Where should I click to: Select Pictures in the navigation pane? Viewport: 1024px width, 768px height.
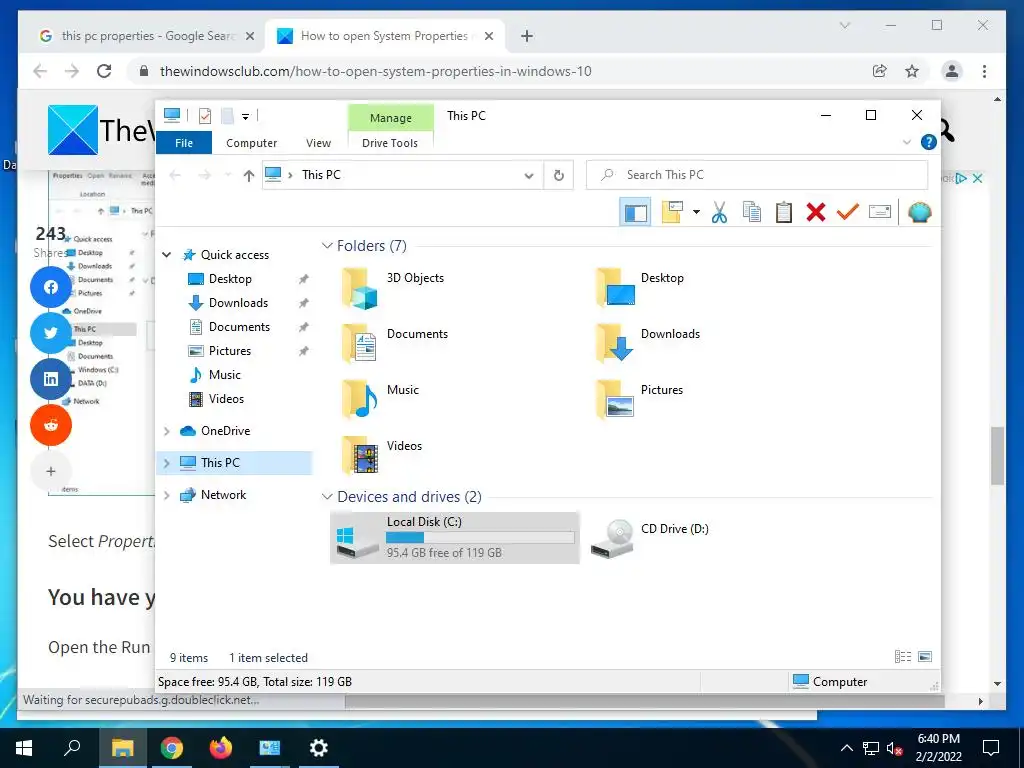[229, 351]
